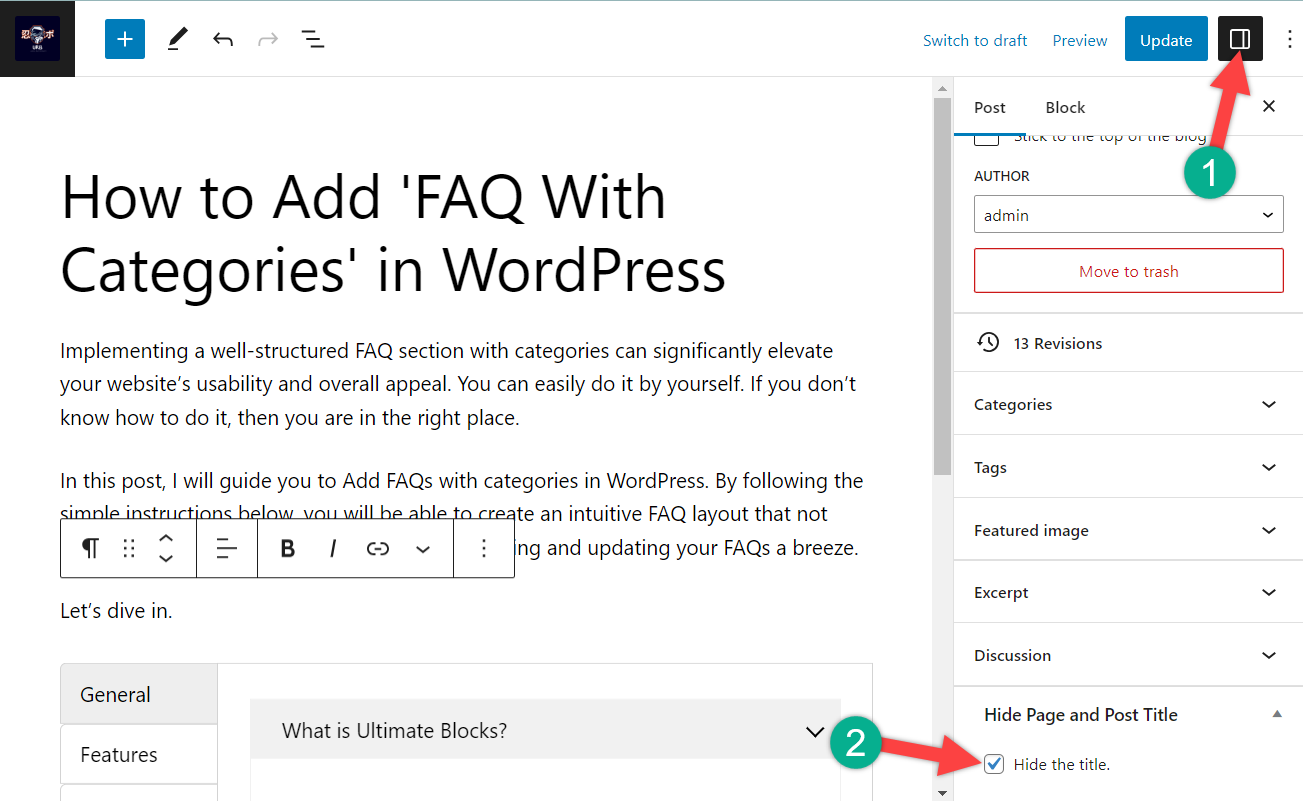Toggle the Settings sidebar icon
The width and height of the screenshot is (1303, 801).
click(1240, 39)
